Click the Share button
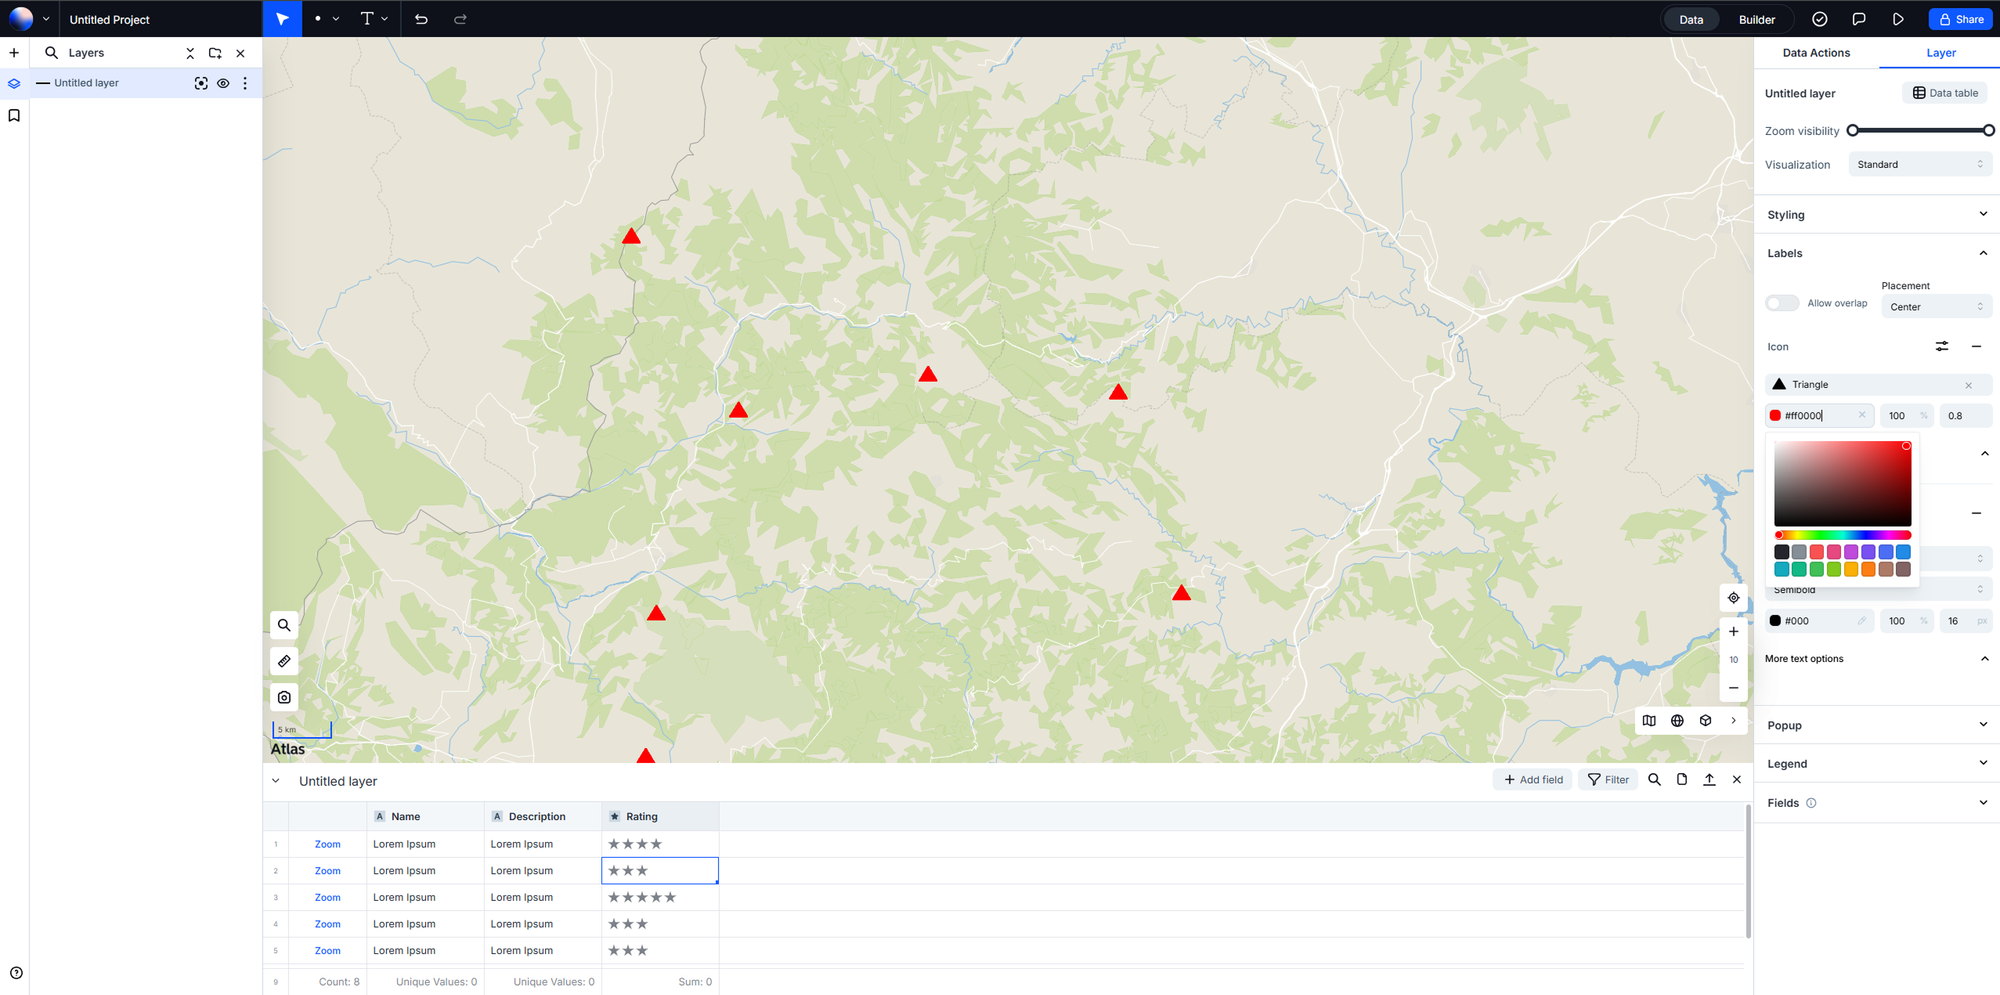 pyautogui.click(x=1961, y=19)
